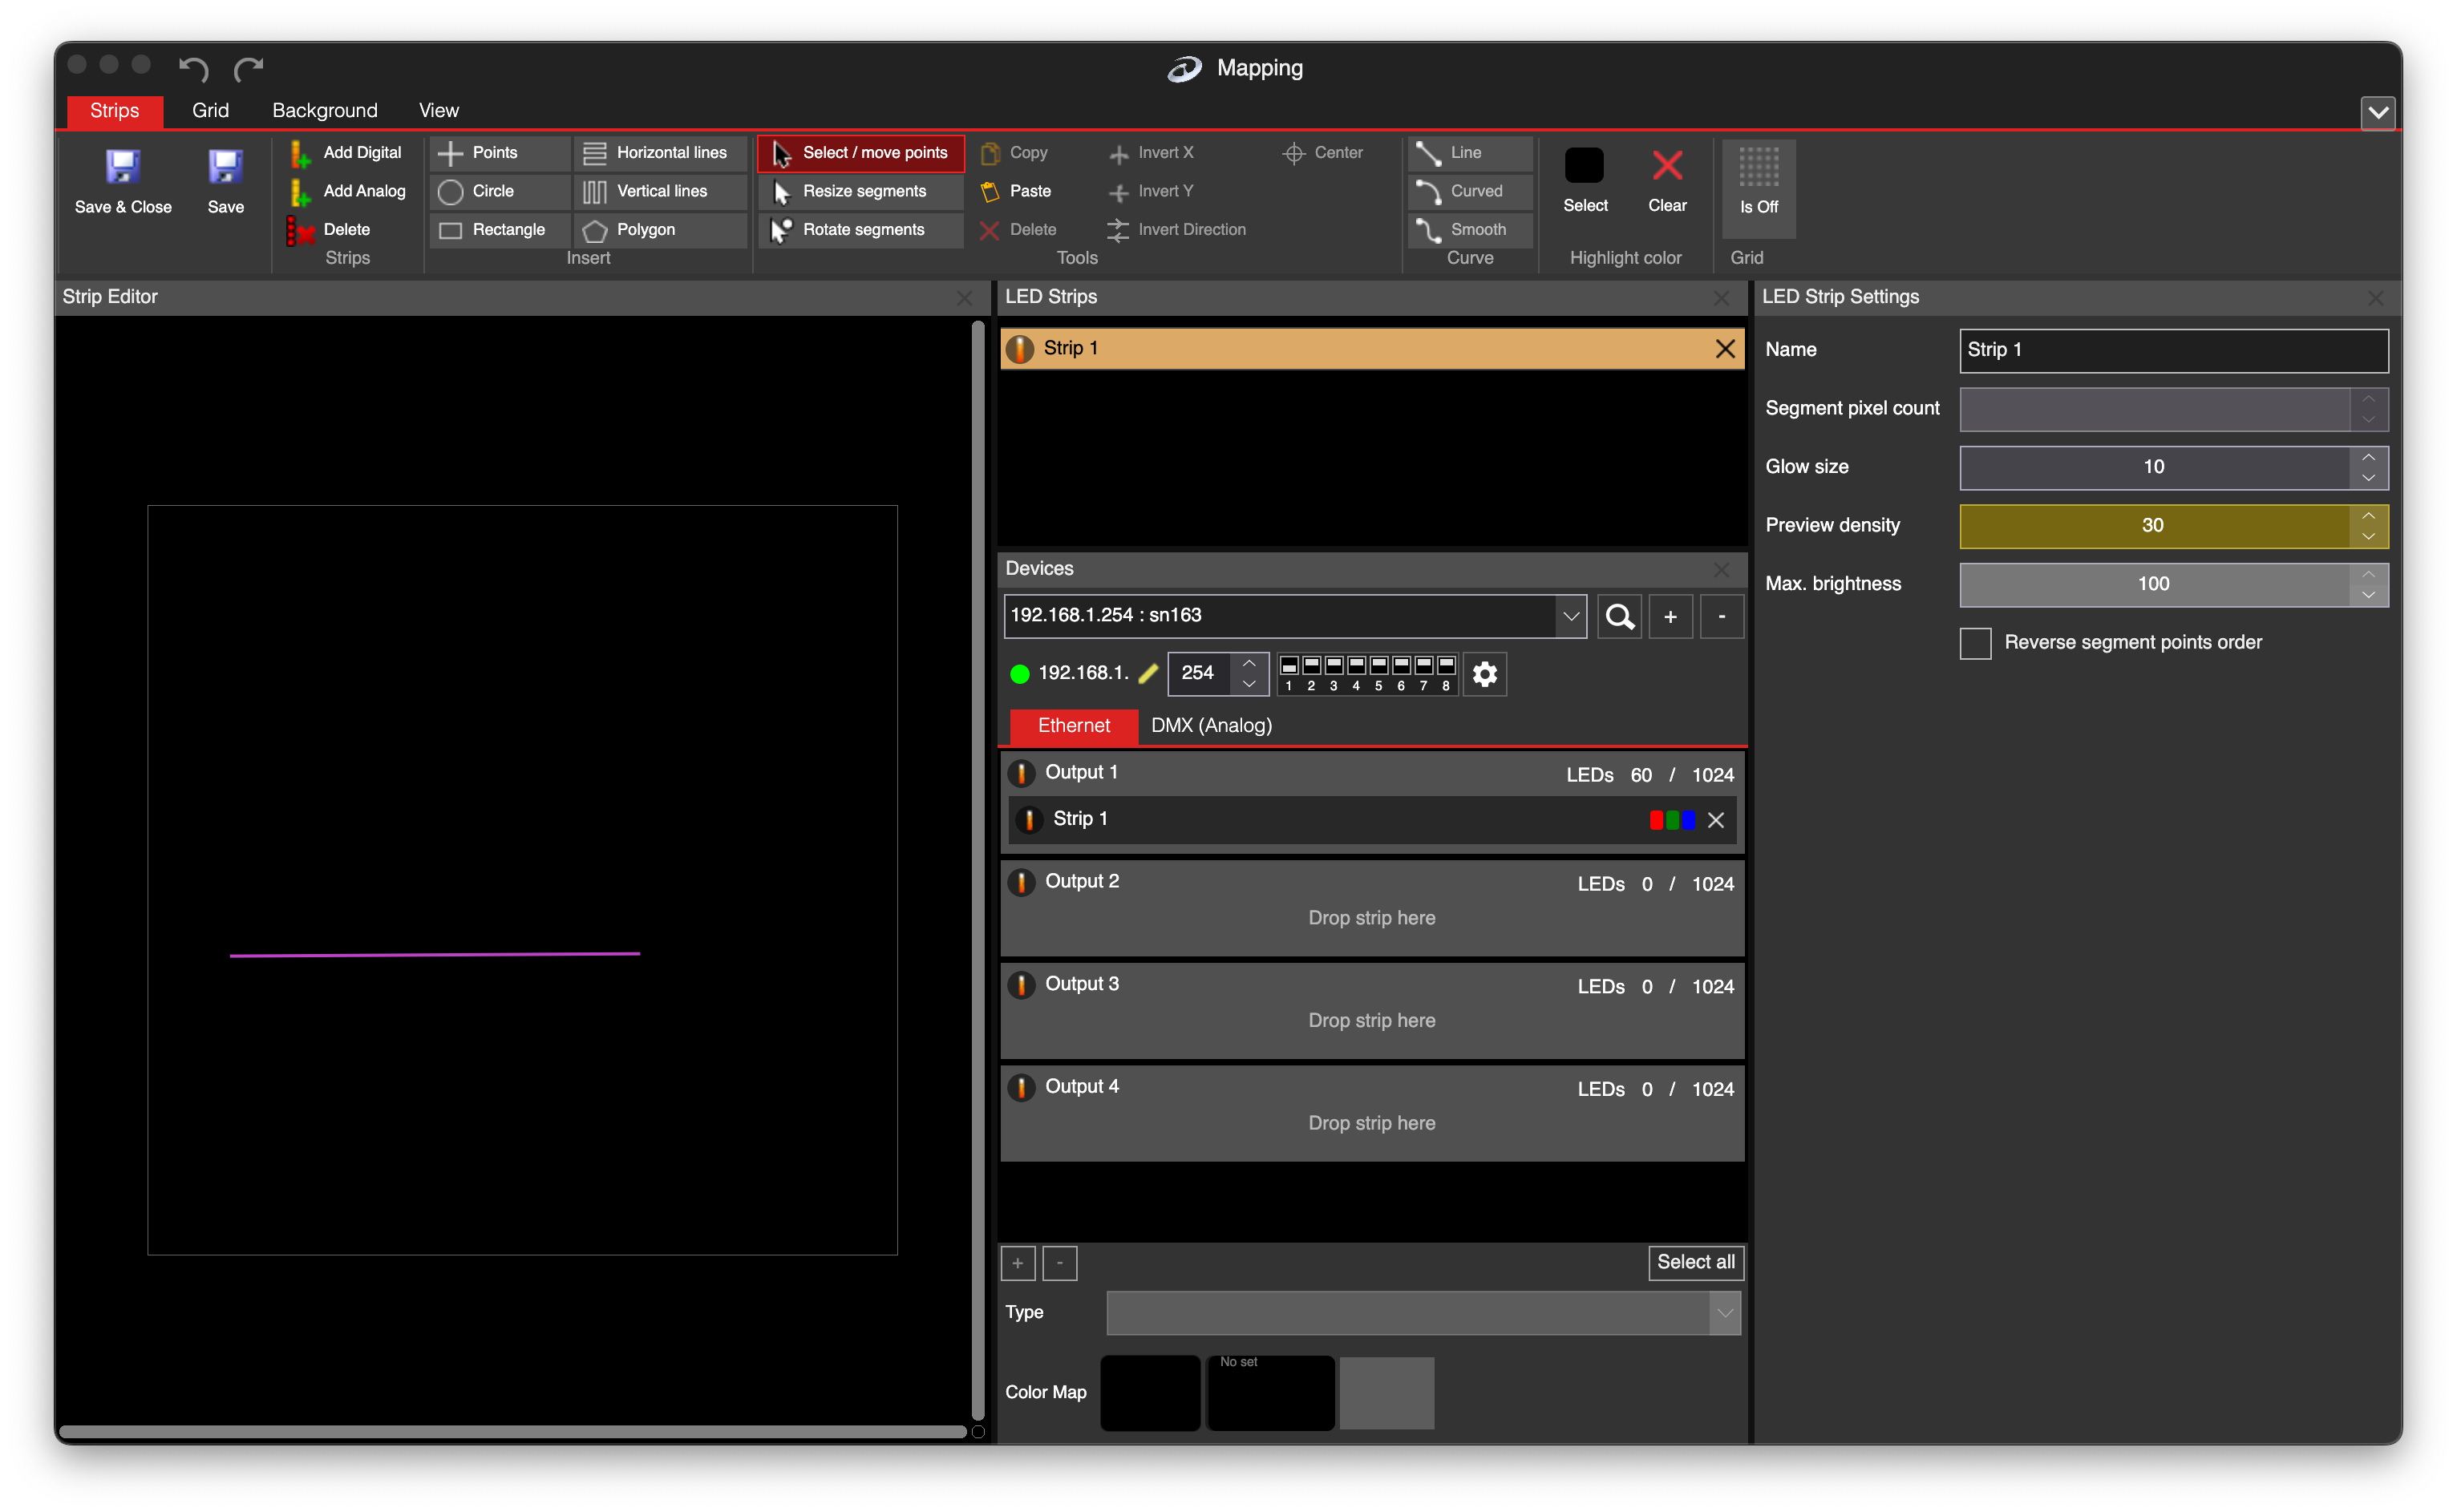Remove device with minus button
This screenshot has height=1512, width=2457.
[1721, 617]
